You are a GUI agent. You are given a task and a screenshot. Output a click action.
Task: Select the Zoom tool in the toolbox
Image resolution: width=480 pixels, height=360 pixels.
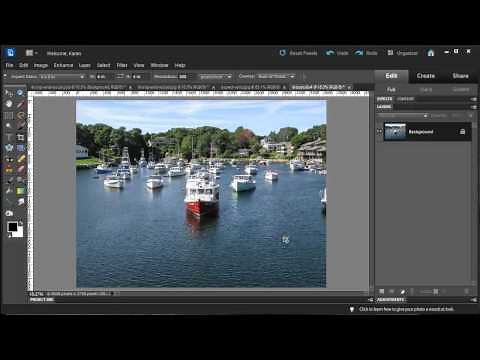(20, 93)
